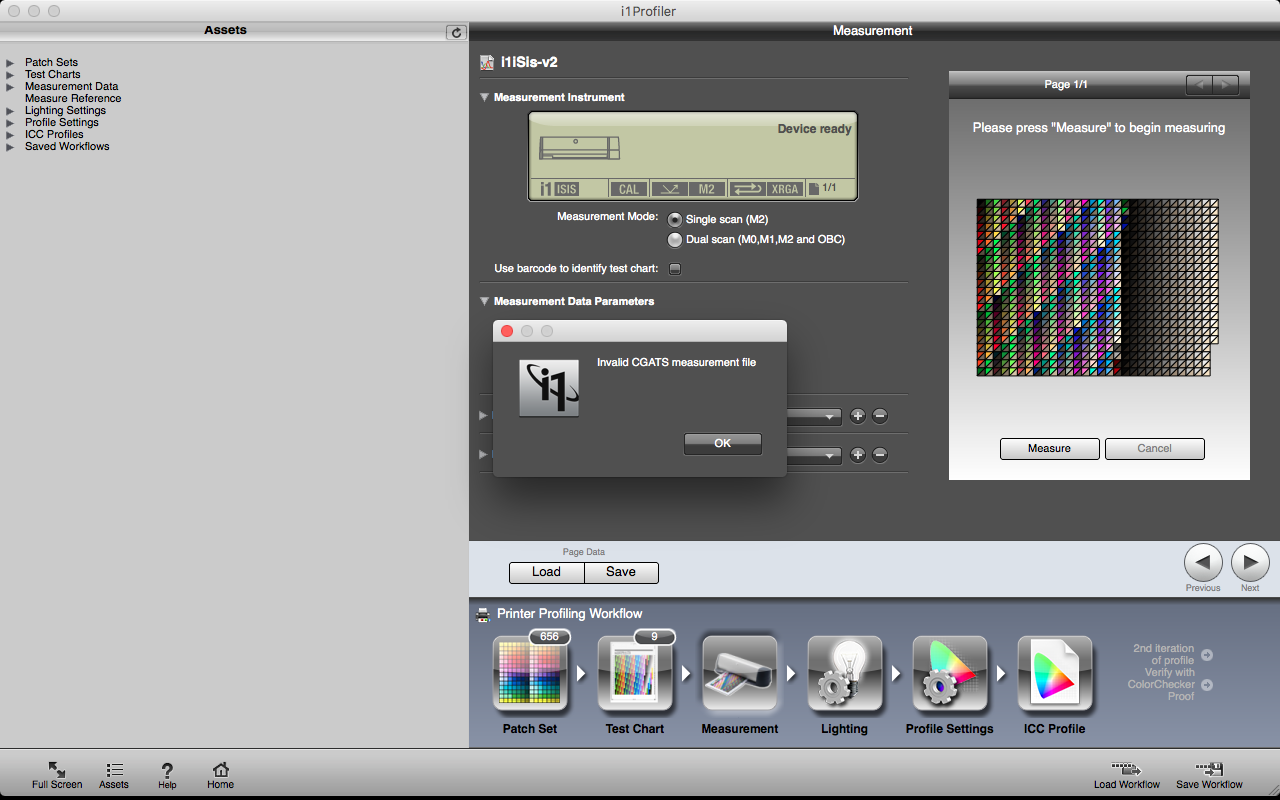The height and width of the screenshot is (800, 1280).
Task: Open the Test Chart workflow step
Action: coord(635,676)
